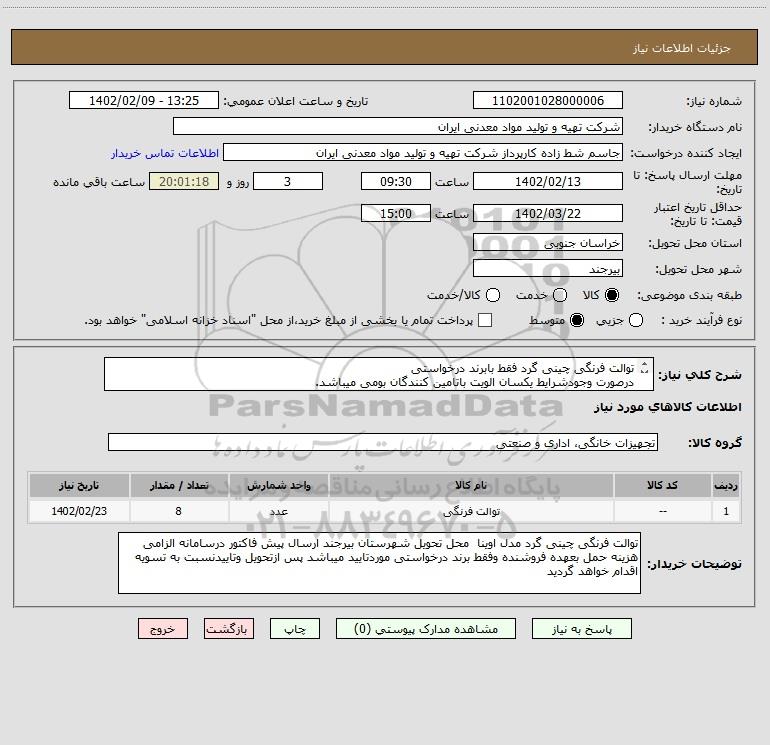Click the description box scroll spinner arrows
The width and height of the screenshot is (770, 745).
[x=645, y=368]
